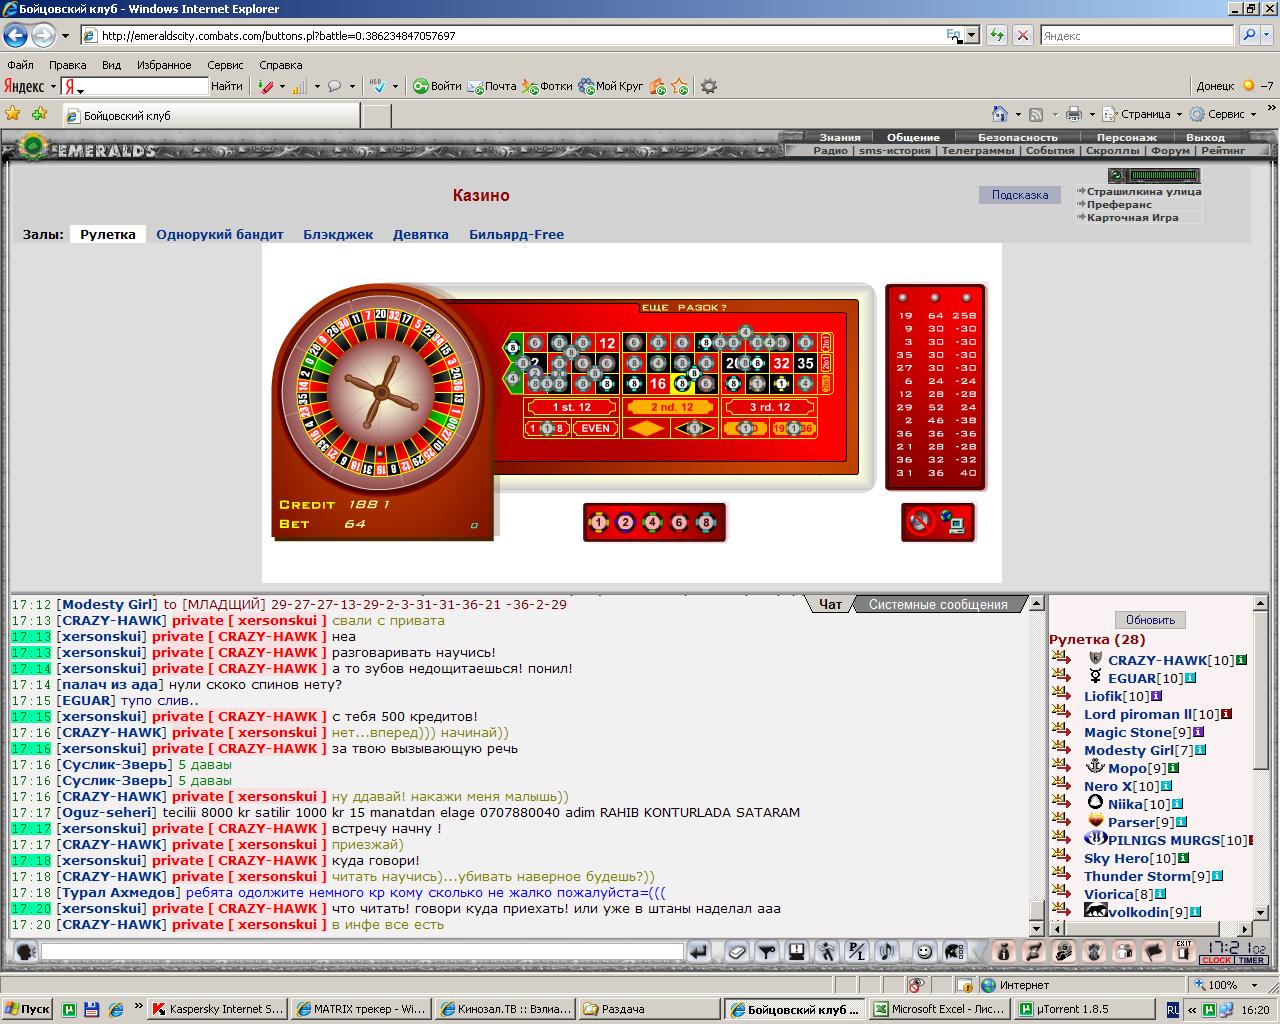Viewport: 1280px width, 1024px height.
Task: Bet on the EVEN field
Action: 596,428
